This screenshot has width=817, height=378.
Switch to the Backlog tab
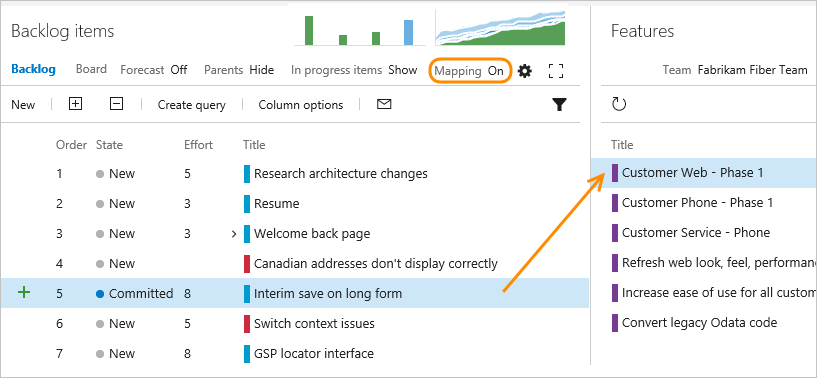tap(33, 69)
